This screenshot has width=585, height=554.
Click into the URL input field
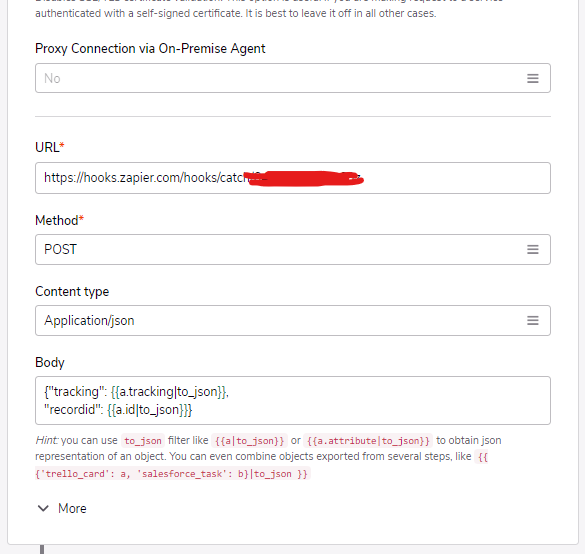[293, 178]
